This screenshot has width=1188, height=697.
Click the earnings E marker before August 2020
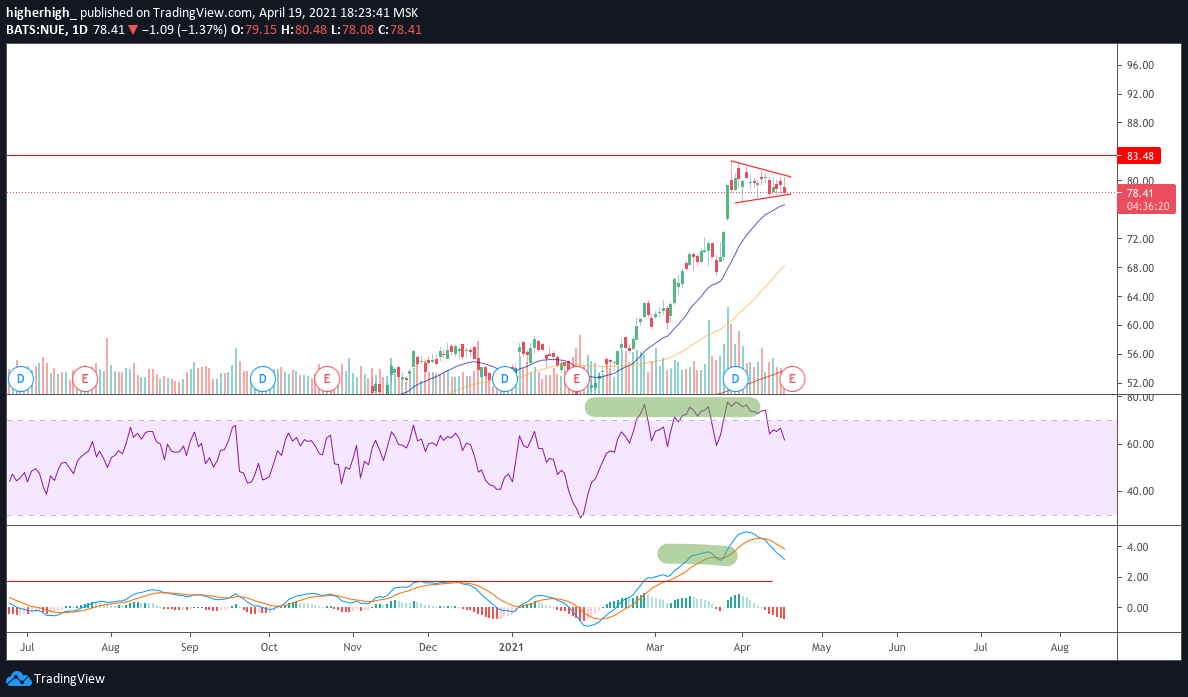click(x=85, y=378)
